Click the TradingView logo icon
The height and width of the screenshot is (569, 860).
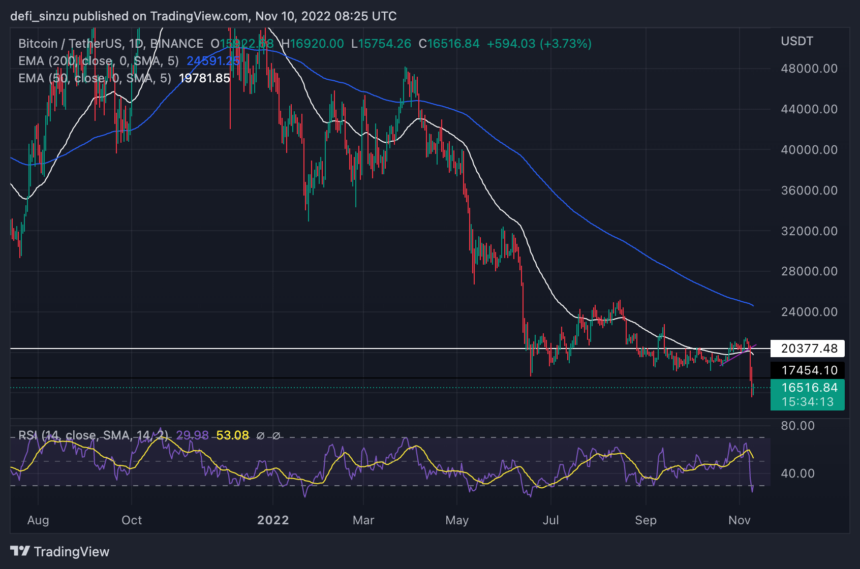point(19,551)
